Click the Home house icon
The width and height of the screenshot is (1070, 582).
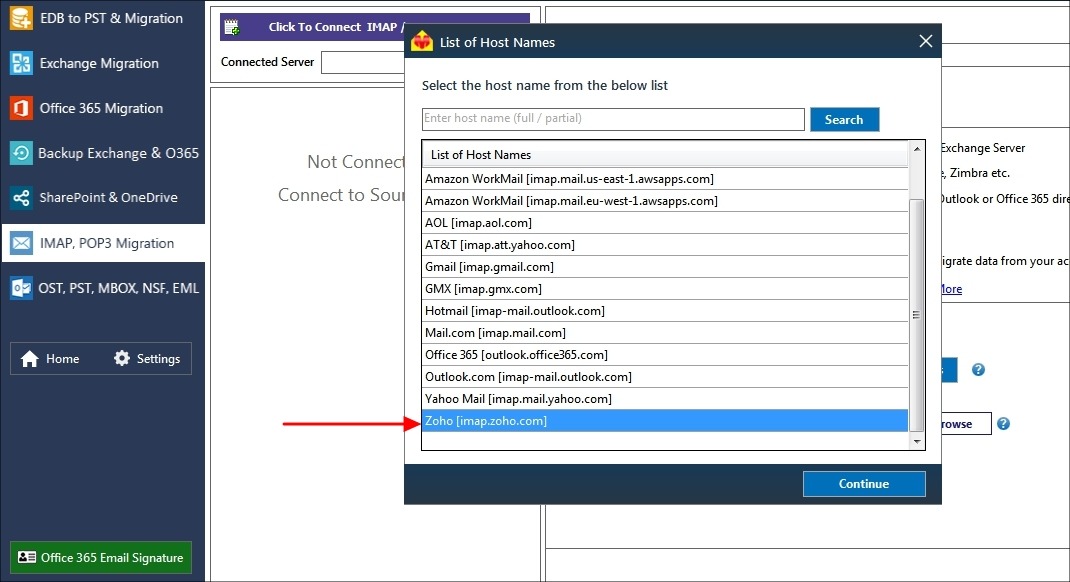coord(29,359)
